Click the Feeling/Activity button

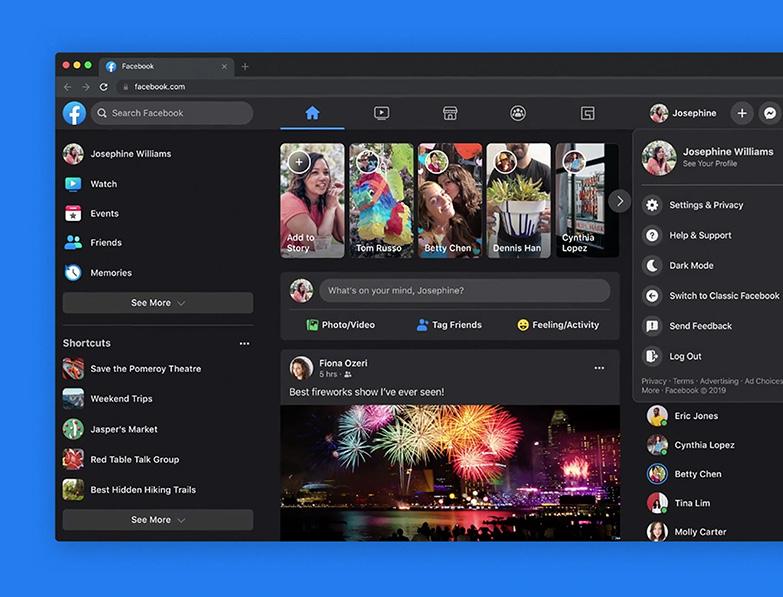click(x=558, y=325)
